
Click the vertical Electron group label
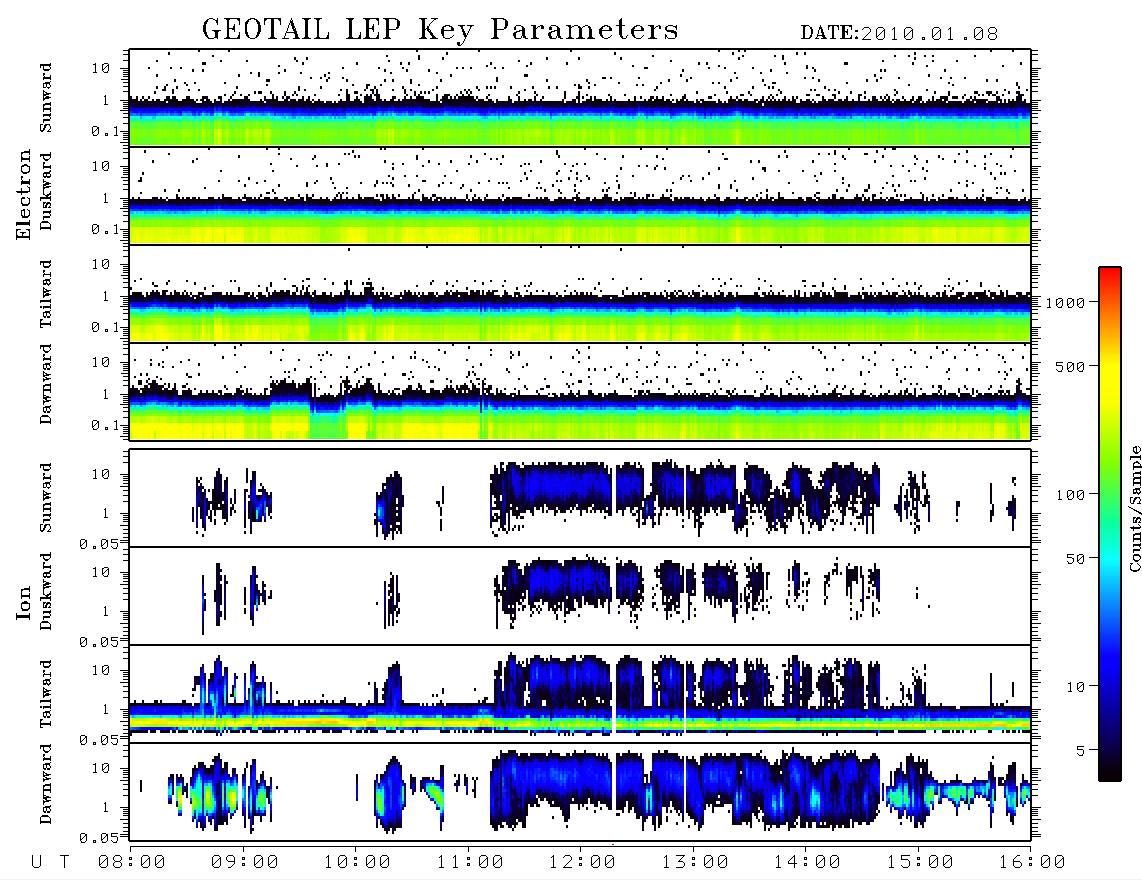pos(23,194)
